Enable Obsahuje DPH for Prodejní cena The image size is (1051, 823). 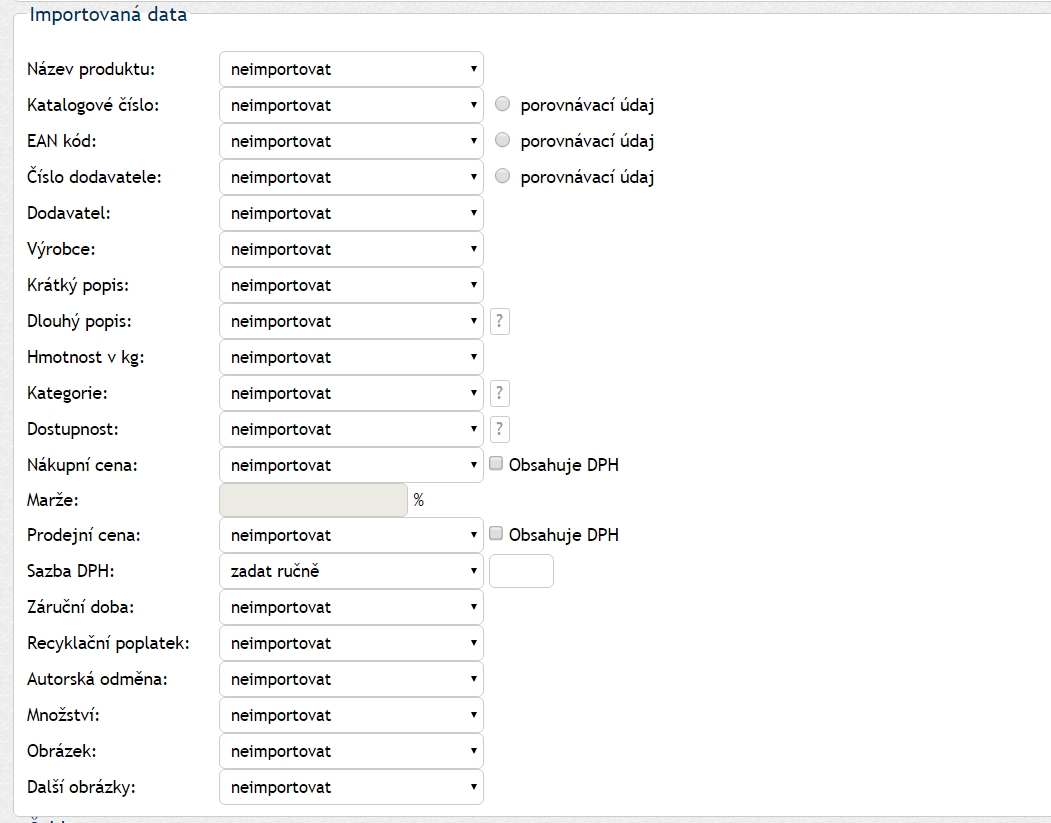496,534
